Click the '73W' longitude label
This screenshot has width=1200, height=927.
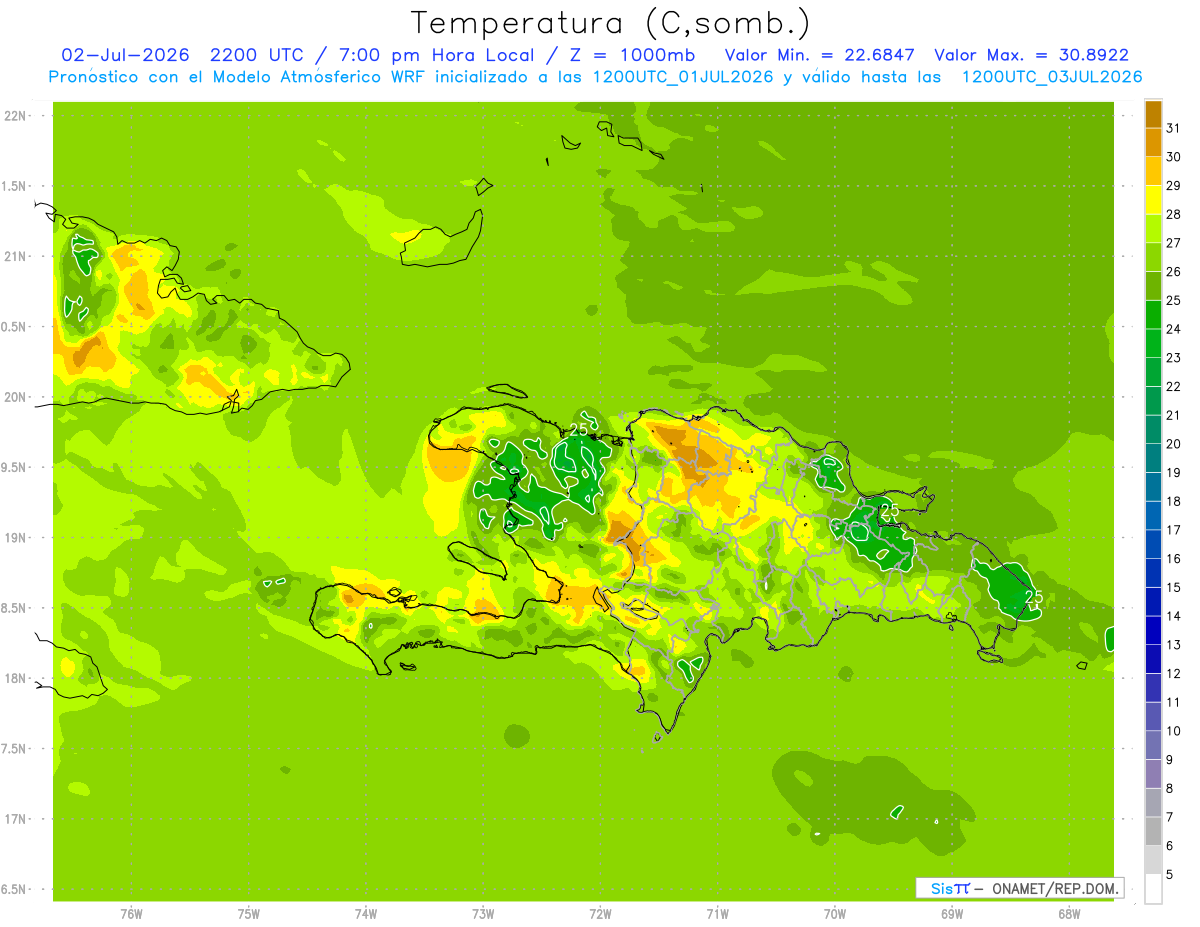483,914
